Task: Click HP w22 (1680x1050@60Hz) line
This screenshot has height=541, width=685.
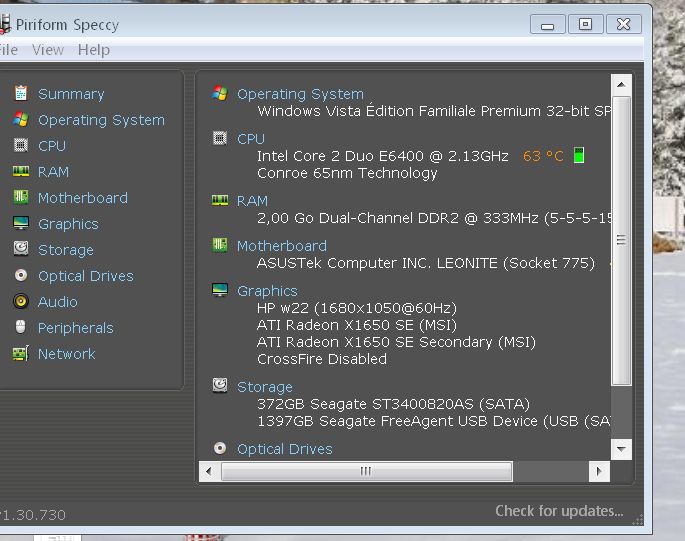Action: pos(357,308)
